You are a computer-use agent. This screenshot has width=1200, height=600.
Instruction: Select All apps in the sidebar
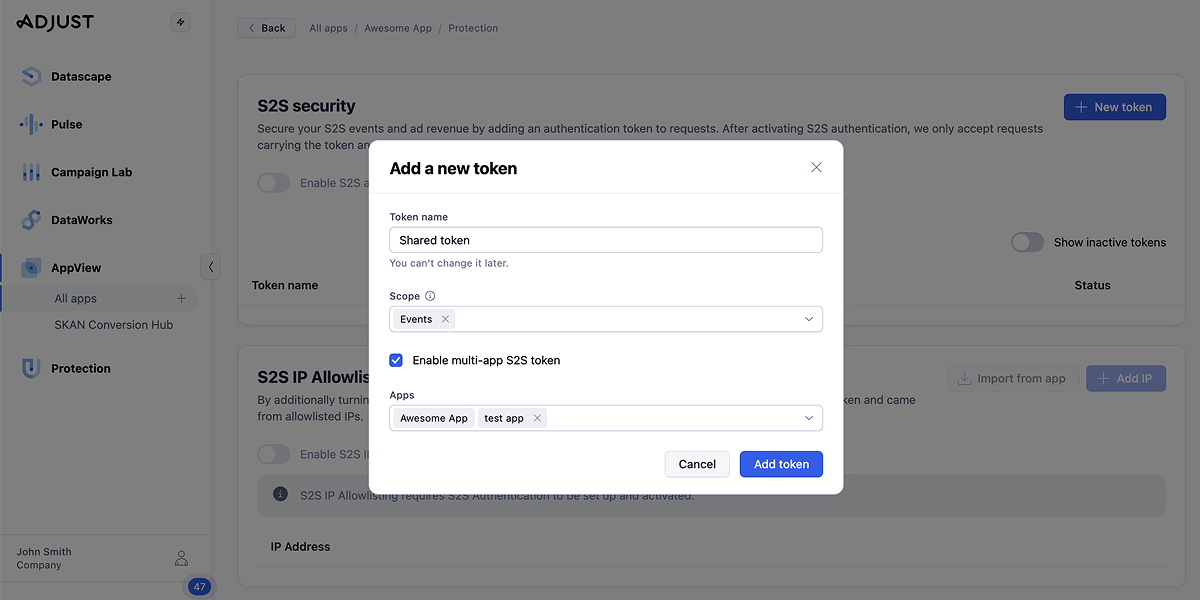[76, 298]
